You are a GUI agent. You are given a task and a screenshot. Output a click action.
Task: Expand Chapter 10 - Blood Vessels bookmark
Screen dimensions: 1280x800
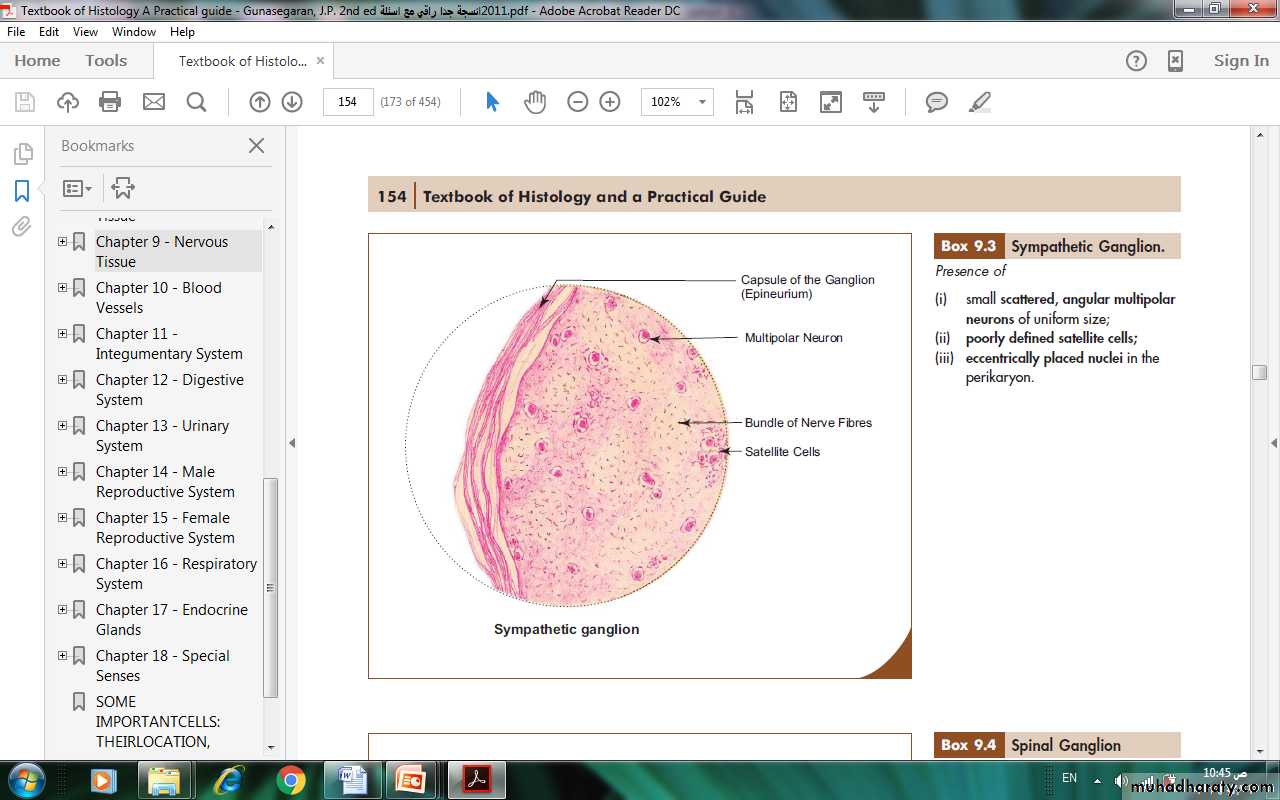click(62, 288)
